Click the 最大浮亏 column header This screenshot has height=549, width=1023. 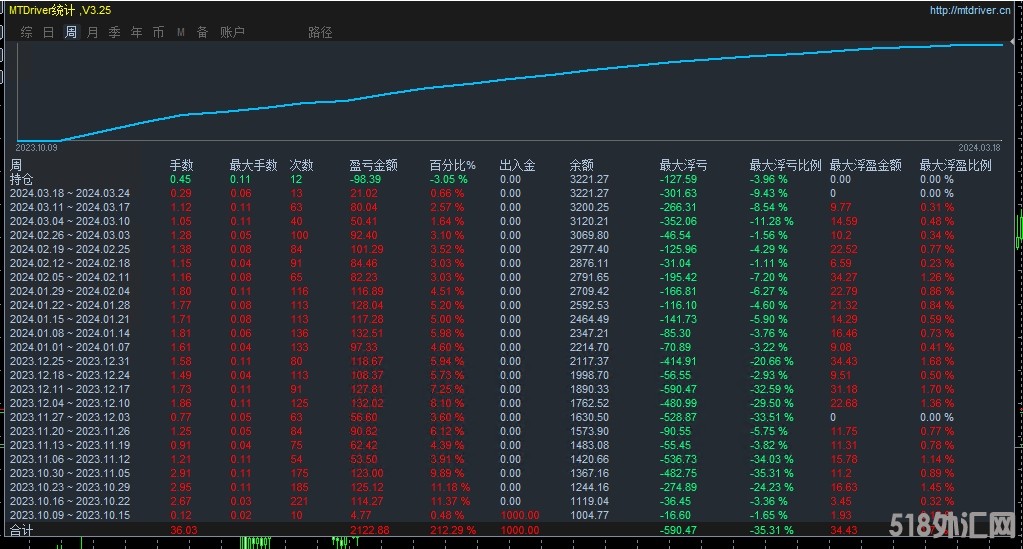pos(683,165)
